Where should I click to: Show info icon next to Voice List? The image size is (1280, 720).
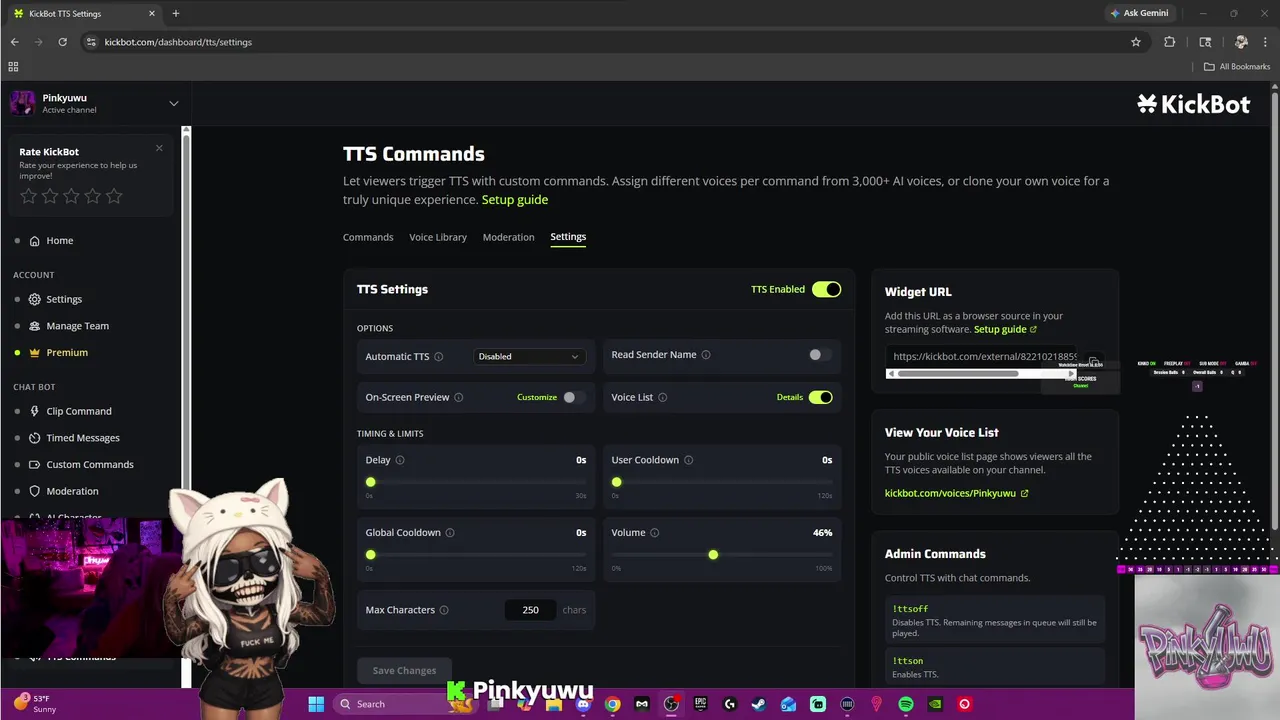point(663,398)
